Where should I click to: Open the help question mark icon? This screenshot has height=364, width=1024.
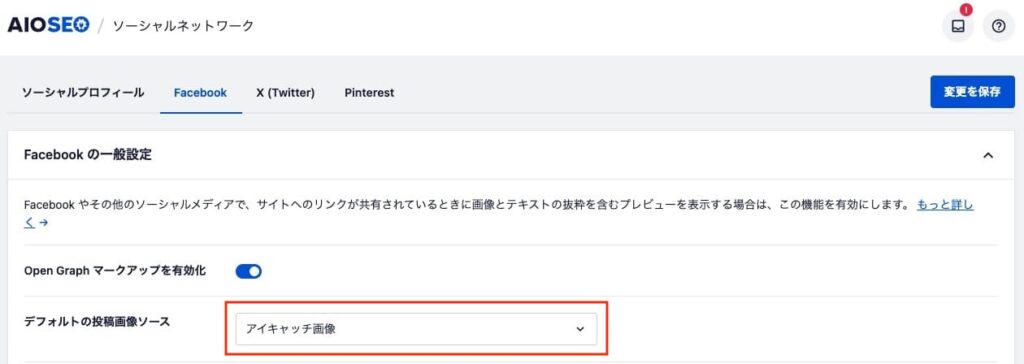pos(999,27)
